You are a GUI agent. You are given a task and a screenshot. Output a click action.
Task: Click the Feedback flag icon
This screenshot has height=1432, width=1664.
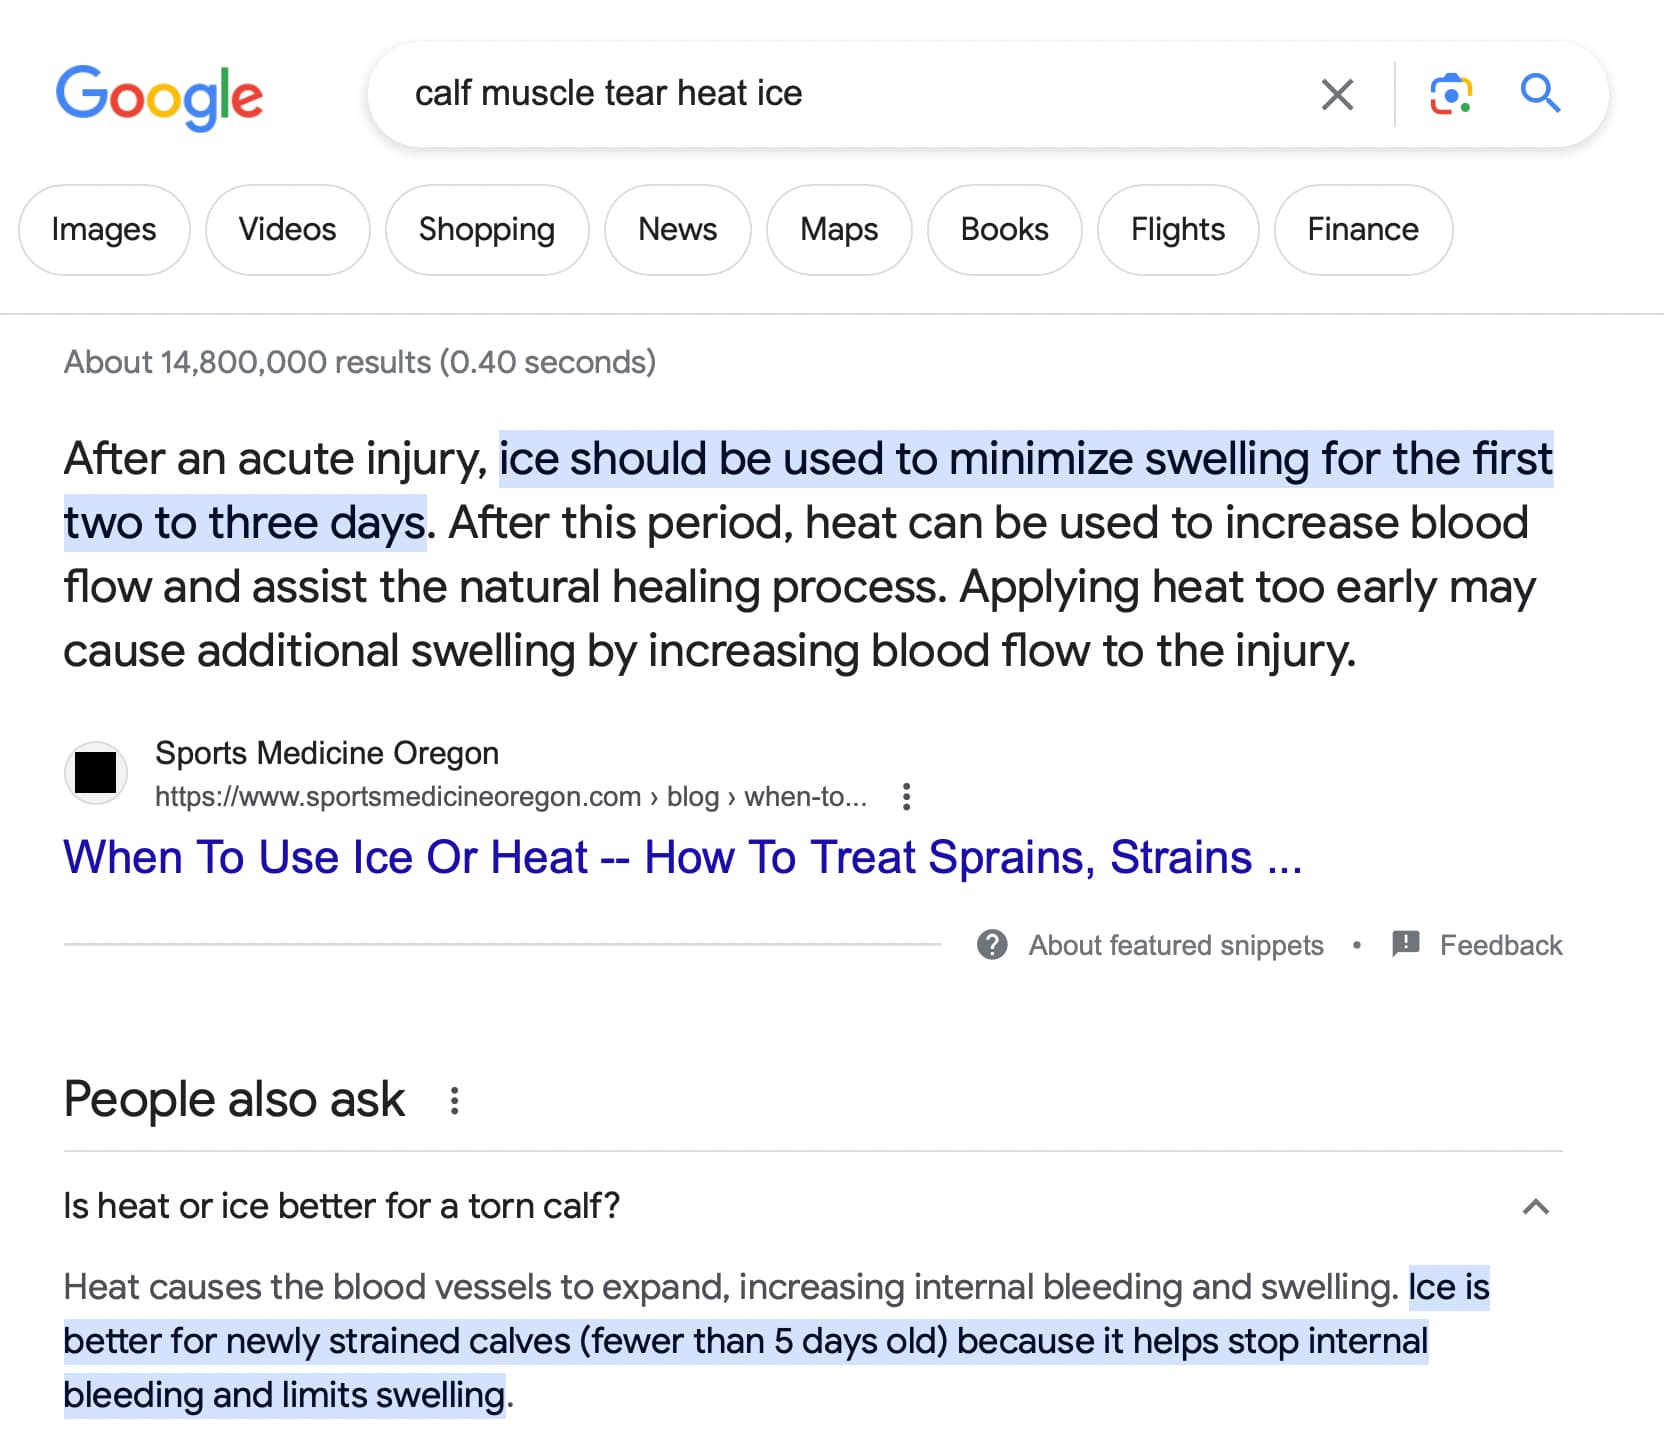[1405, 944]
